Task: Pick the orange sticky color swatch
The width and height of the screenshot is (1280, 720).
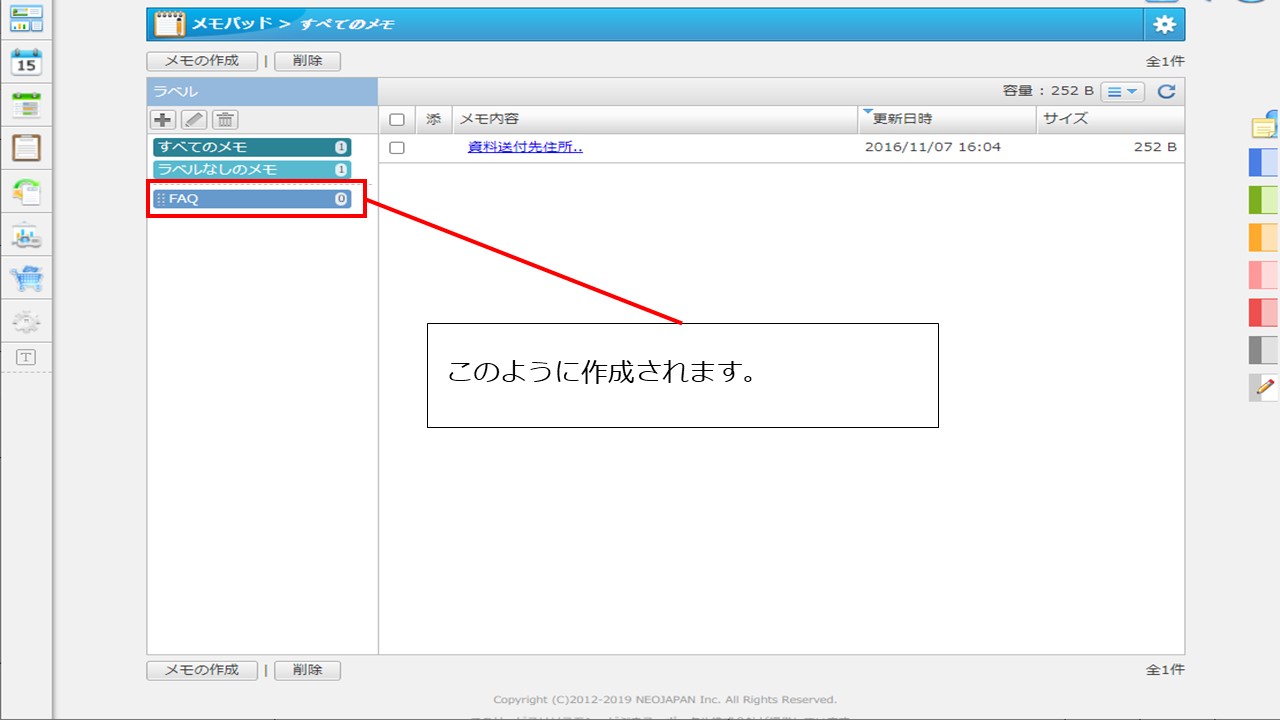Action: click(1264, 237)
